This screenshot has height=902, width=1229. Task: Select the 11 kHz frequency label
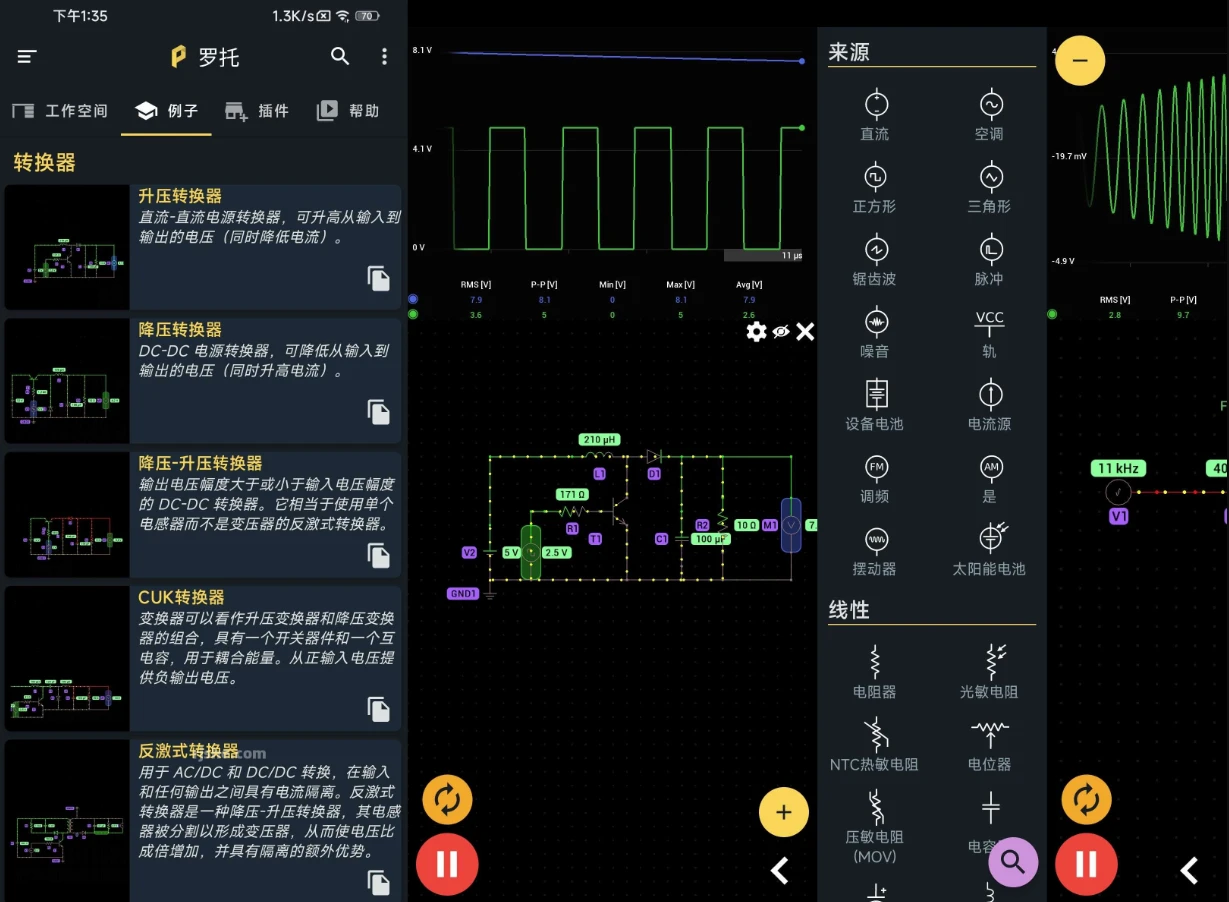point(1118,468)
